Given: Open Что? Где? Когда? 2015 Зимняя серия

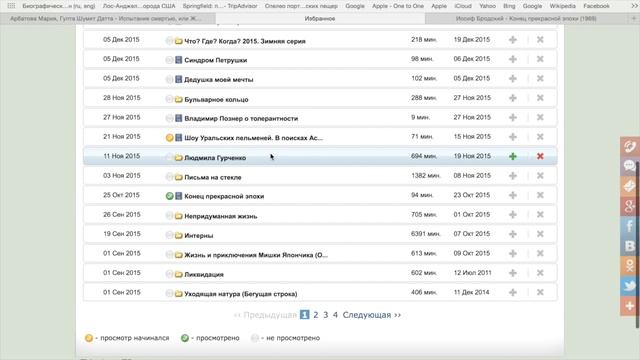Looking at the screenshot, I should 245,41.
